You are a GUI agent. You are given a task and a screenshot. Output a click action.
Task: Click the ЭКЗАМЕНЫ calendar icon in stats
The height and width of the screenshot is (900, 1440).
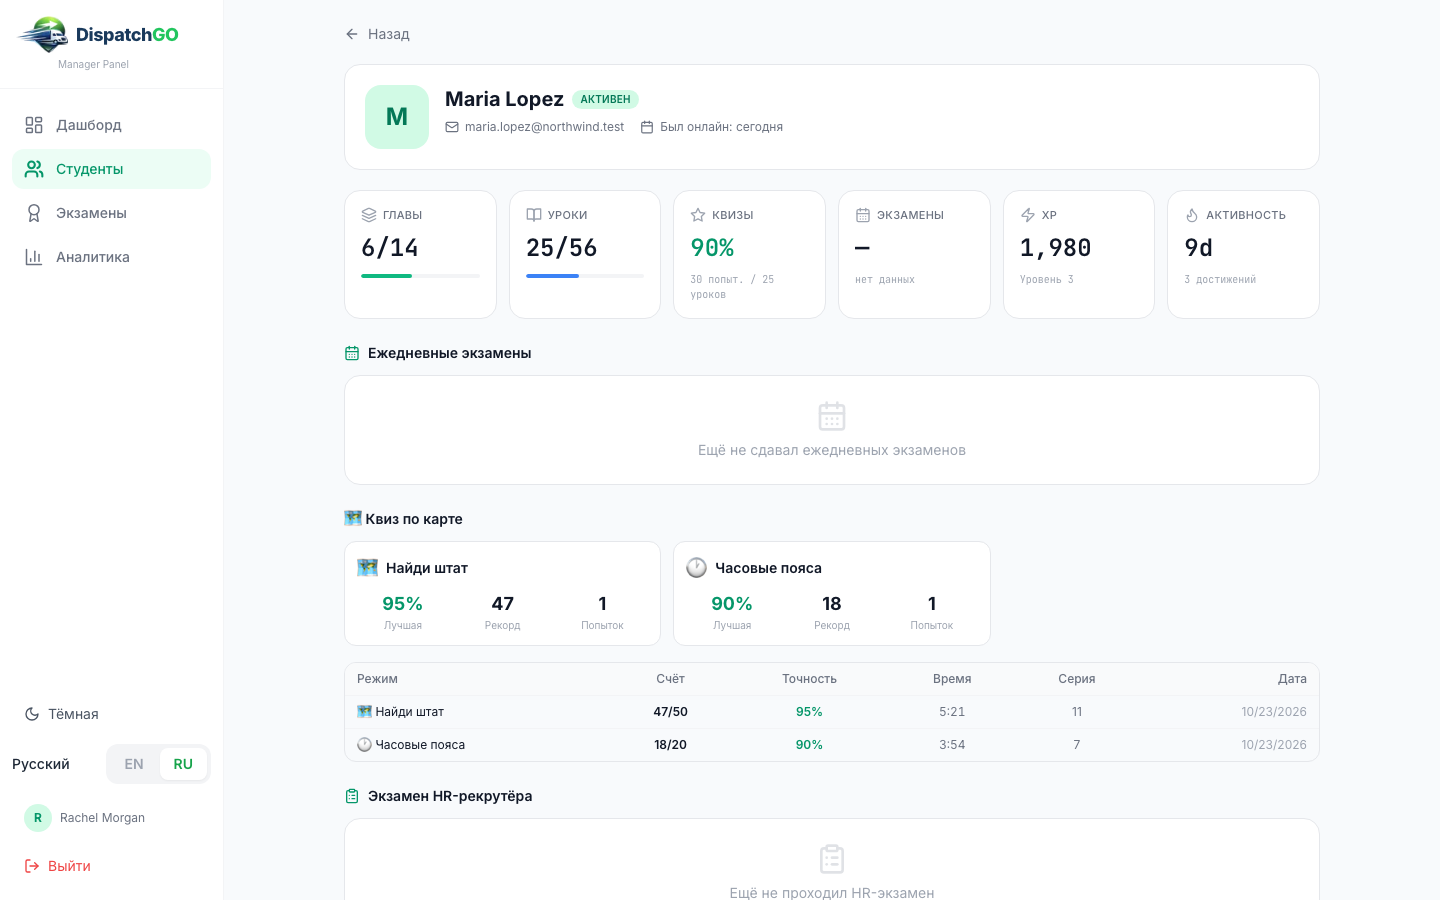(863, 215)
